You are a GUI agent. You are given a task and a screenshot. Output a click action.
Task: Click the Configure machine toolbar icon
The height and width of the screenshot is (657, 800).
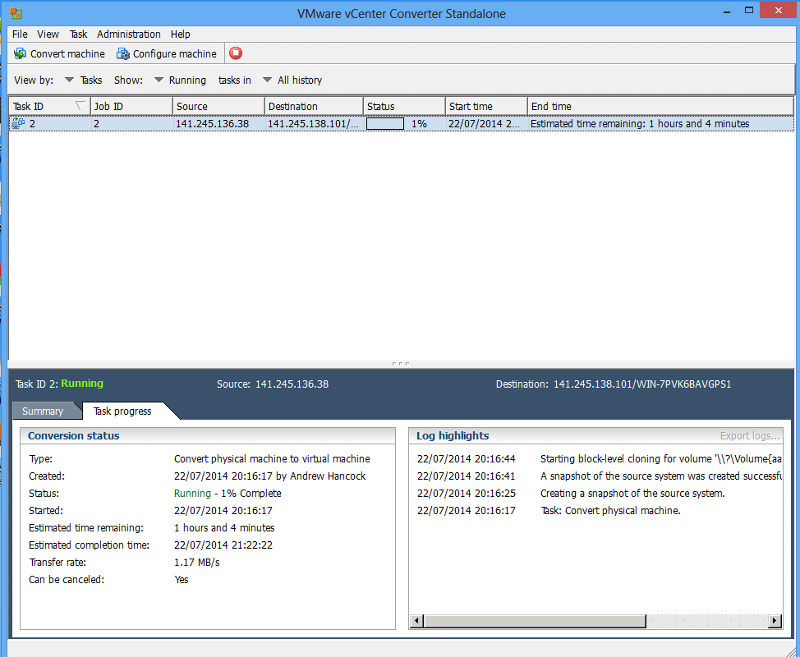point(123,54)
